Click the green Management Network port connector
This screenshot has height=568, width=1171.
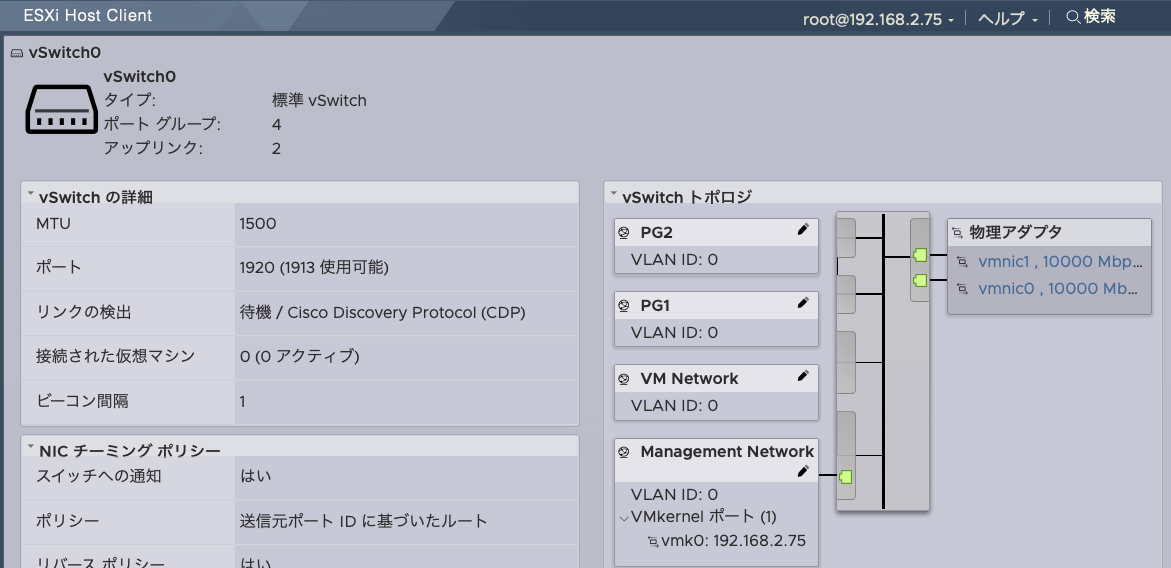coord(845,477)
